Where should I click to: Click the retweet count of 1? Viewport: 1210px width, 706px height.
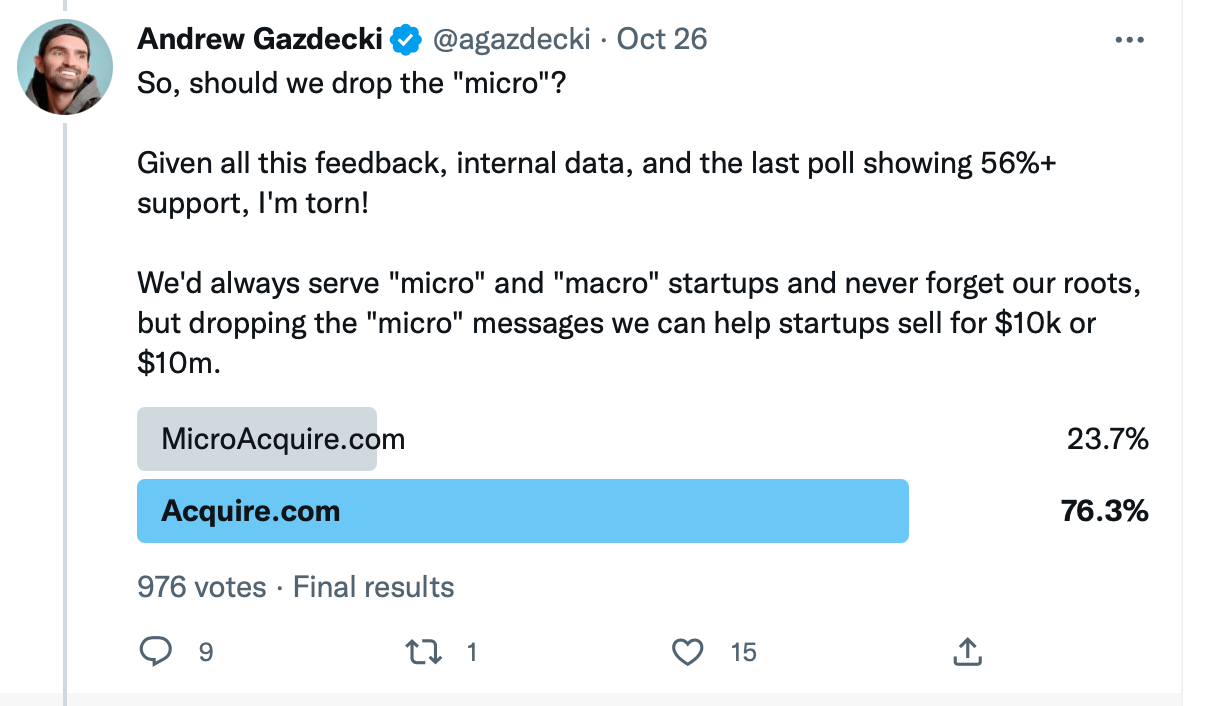coord(472,653)
